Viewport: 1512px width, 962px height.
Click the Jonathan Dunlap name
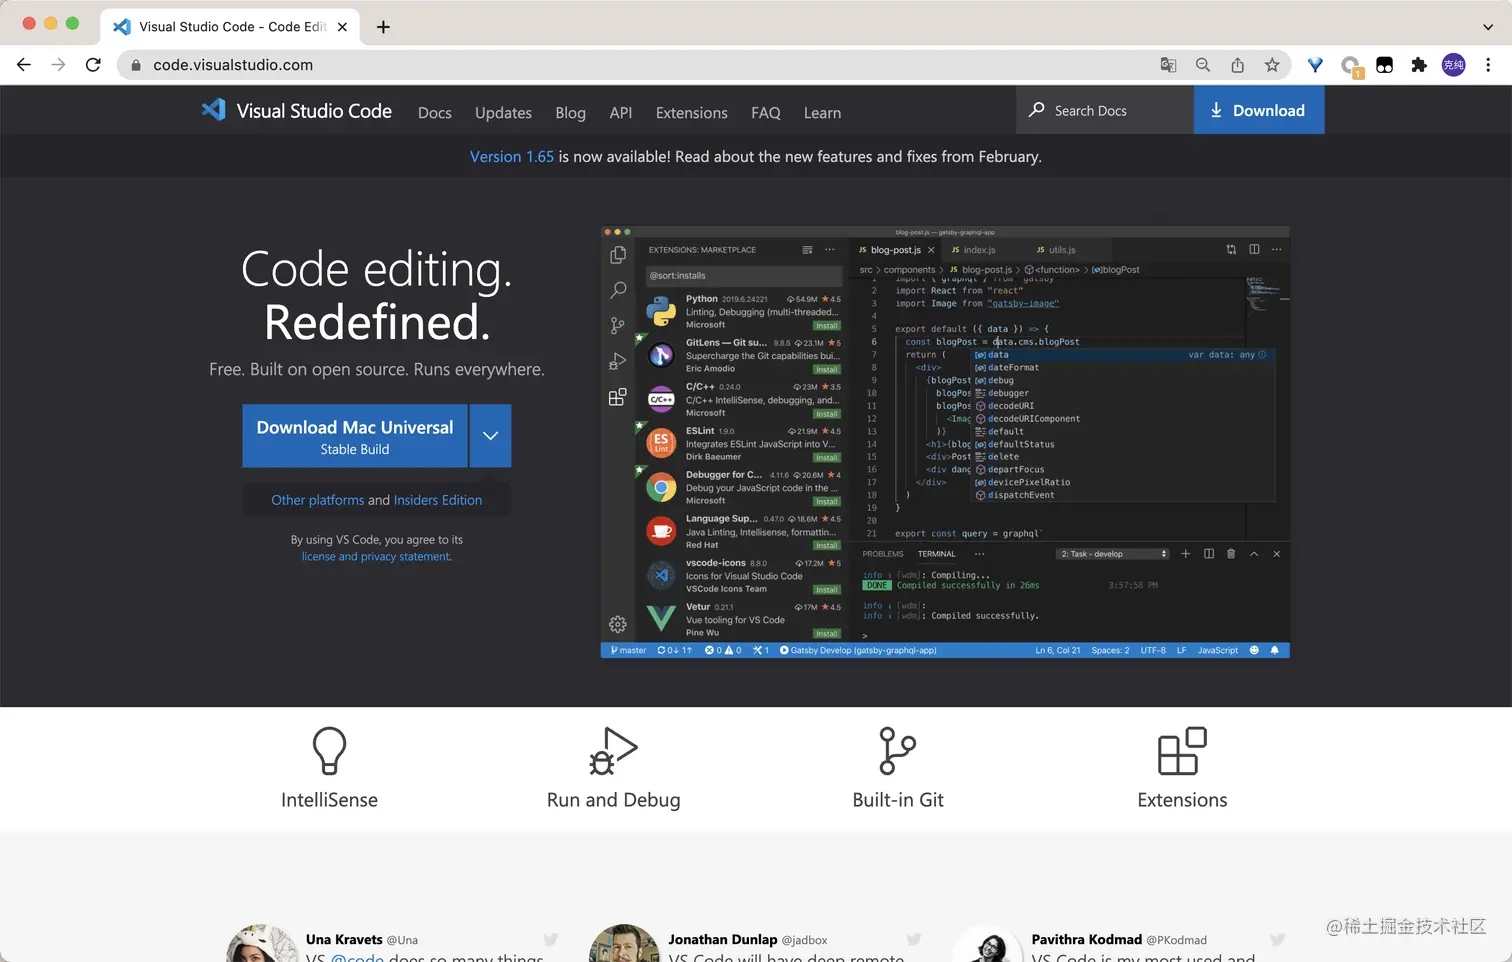(723, 940)
